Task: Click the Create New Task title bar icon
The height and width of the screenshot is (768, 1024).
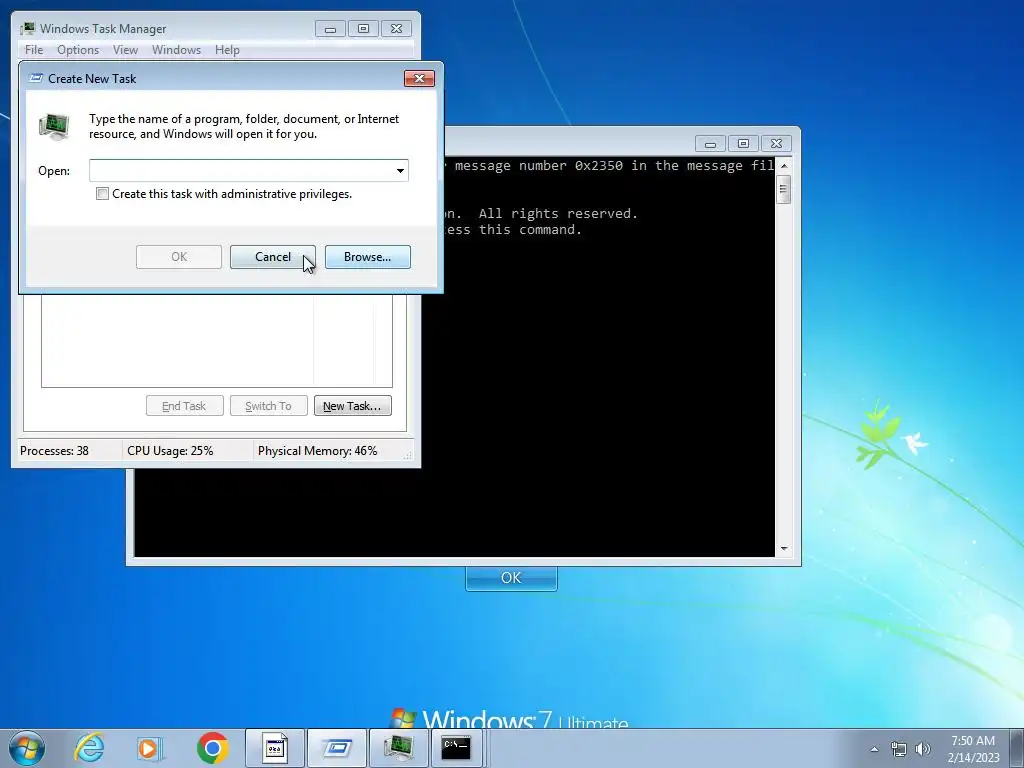Action: coord(37,78)
